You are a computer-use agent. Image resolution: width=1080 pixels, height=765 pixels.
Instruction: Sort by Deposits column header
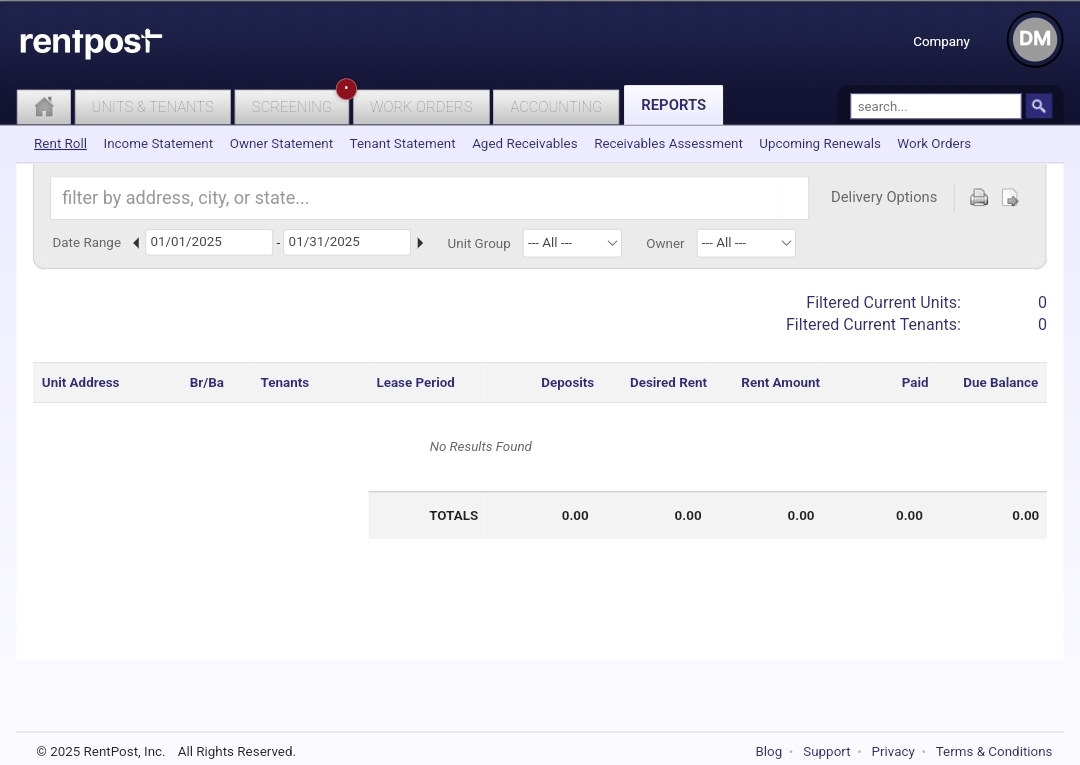point(567,383)
